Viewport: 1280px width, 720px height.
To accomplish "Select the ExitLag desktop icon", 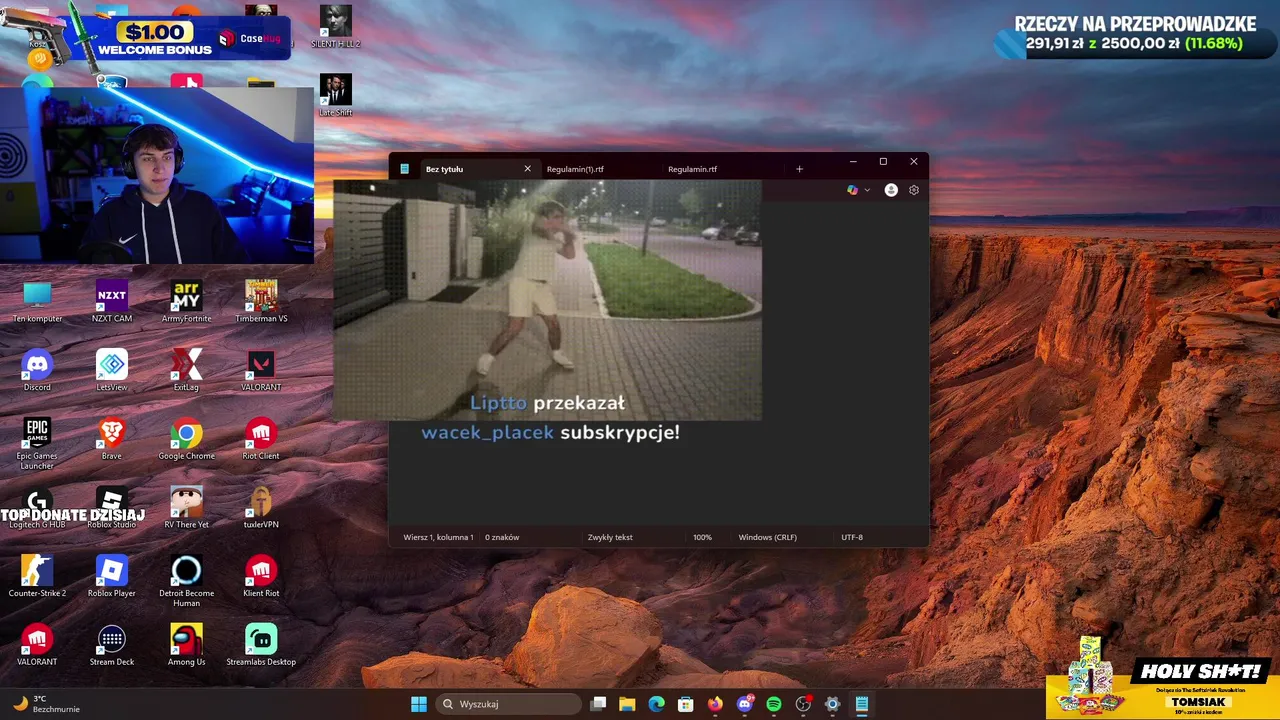I will [x=186, y=370].
